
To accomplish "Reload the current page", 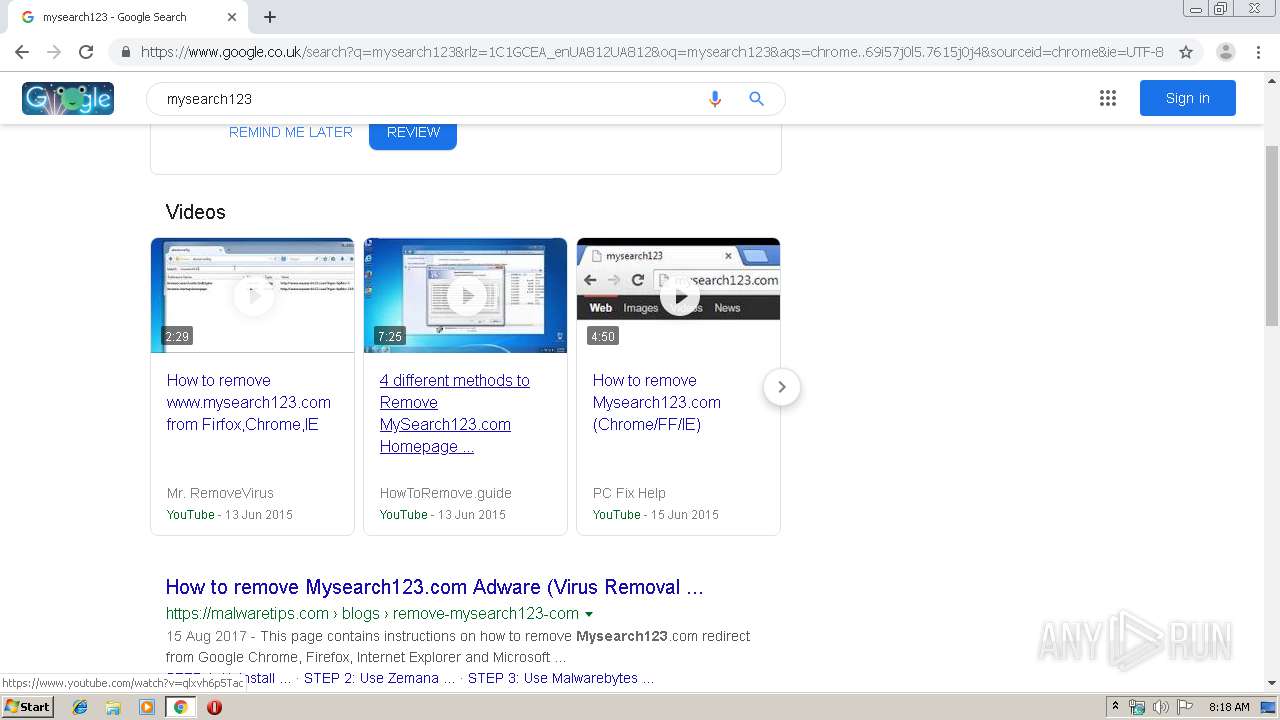I will 86,52.
